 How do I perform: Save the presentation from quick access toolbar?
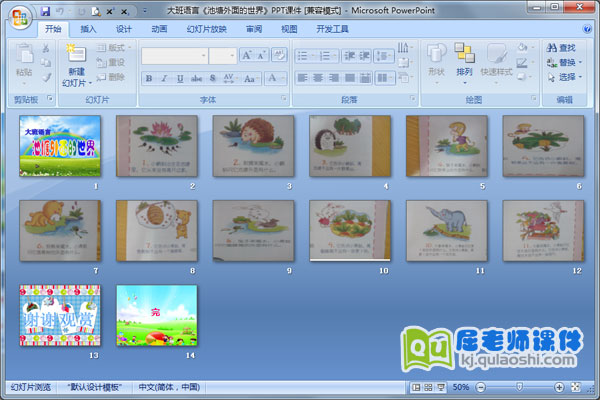(46, 10)
